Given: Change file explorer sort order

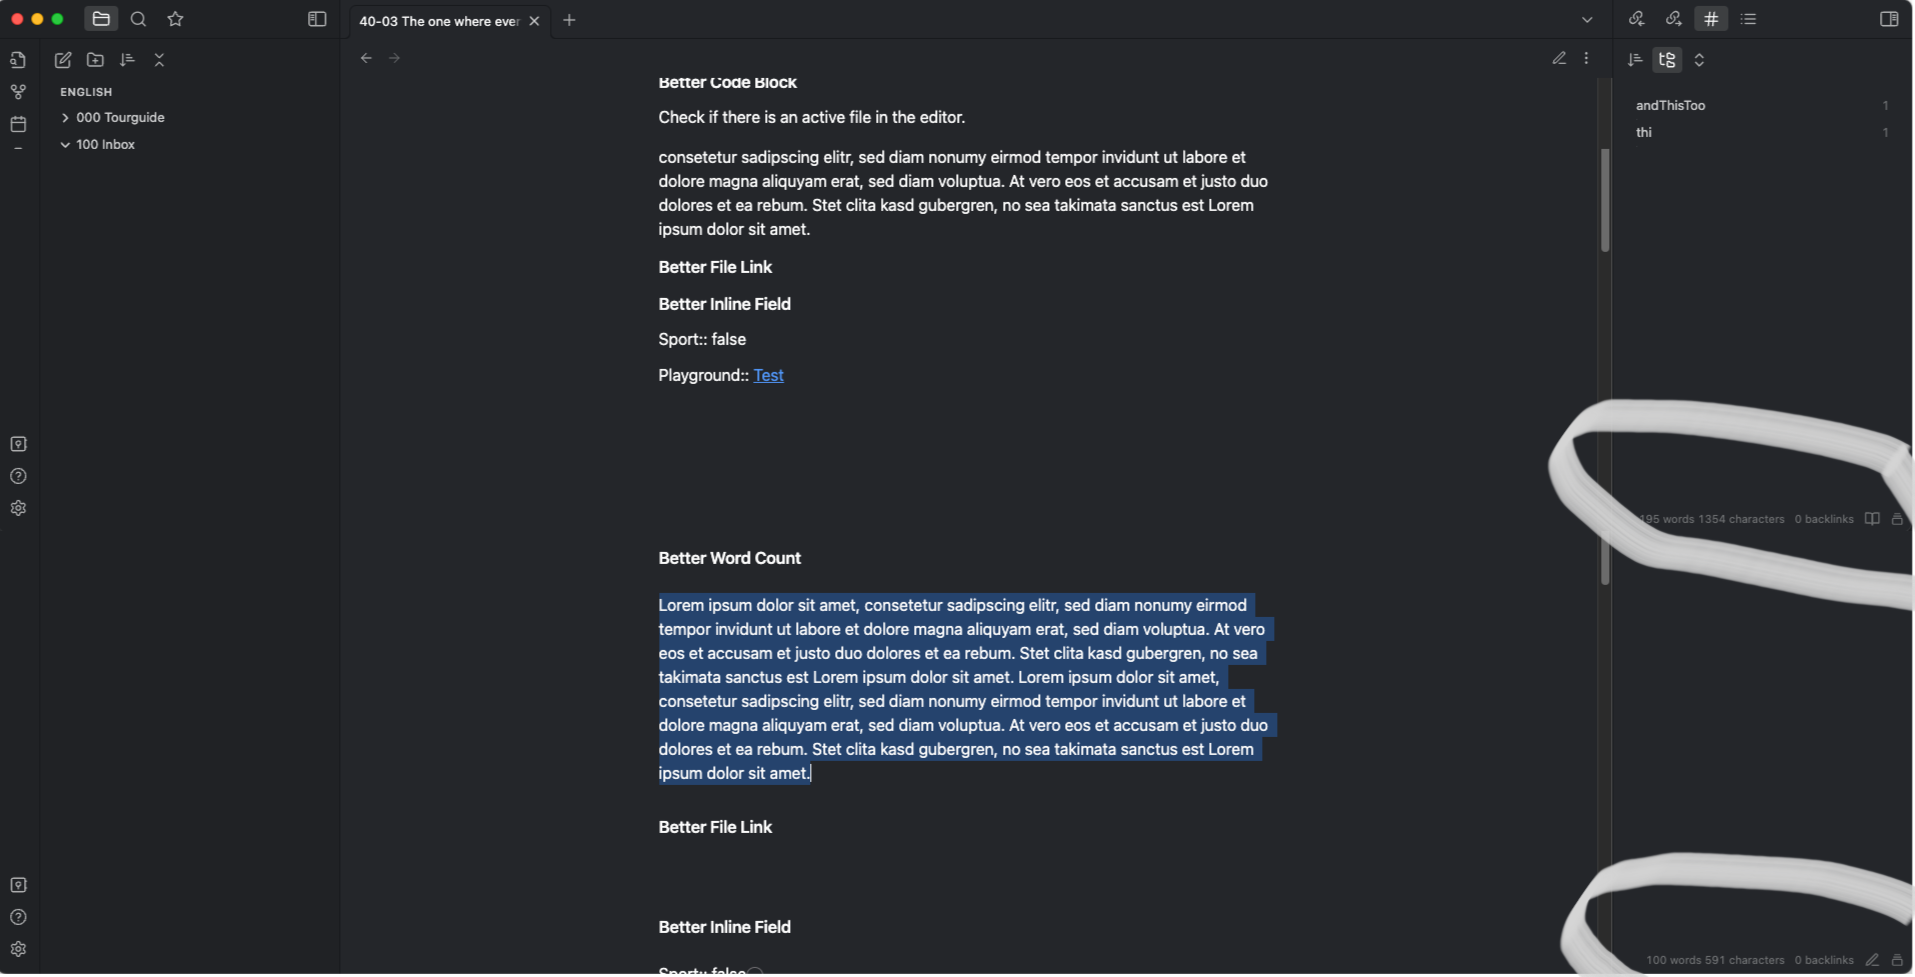Looking at the screenshot, I should tap(127, 60).
